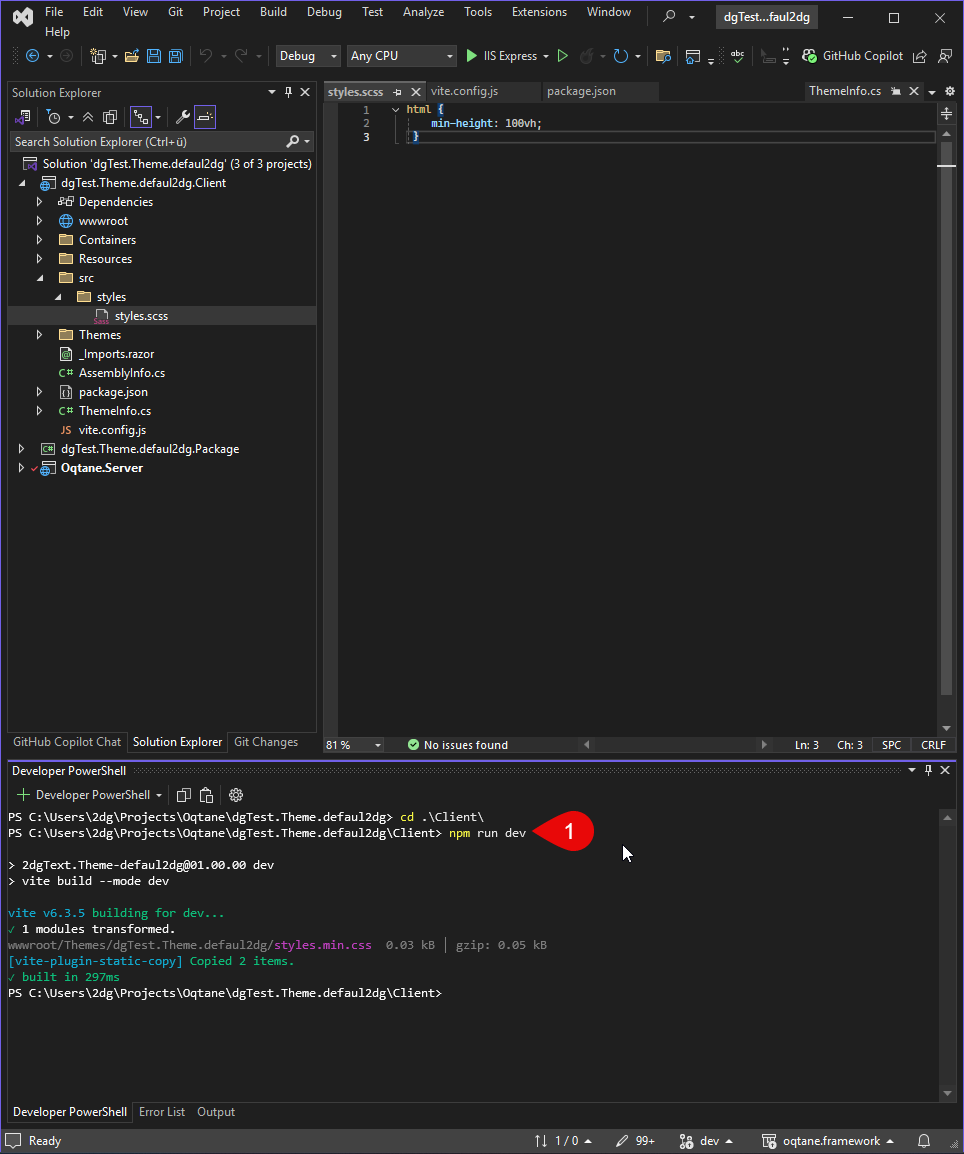Toggle auto-hide pin on Solution Explorer panel
964x1154 pixels.
click(x=288, y=92)
